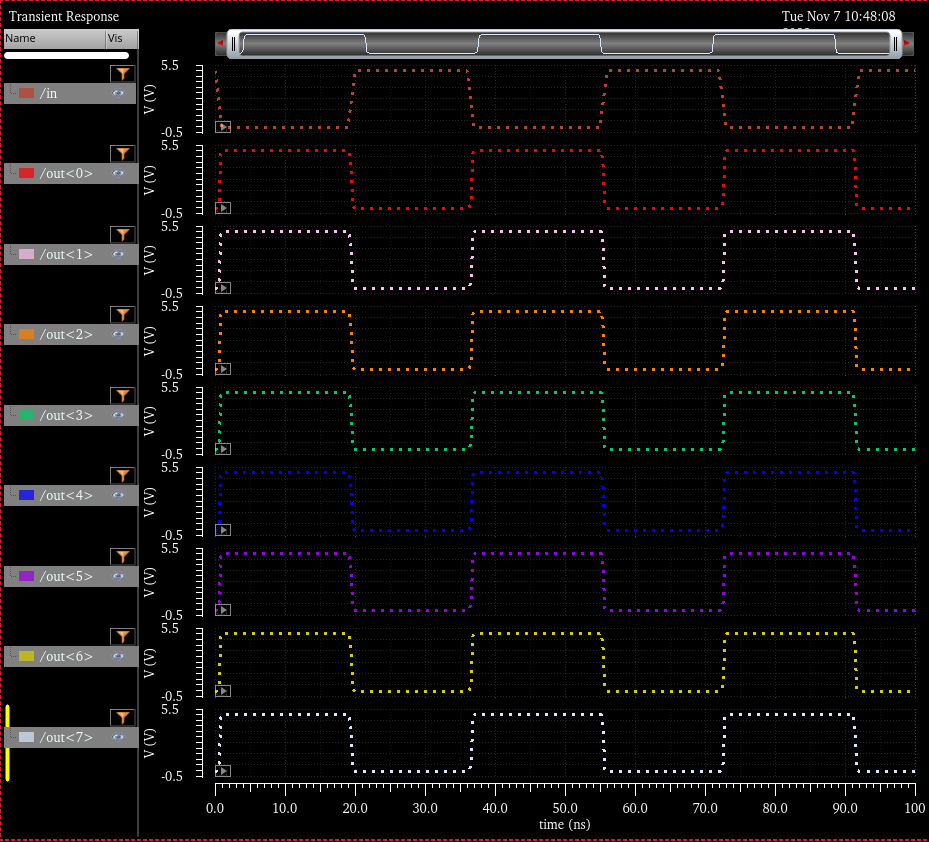Click the strip arrow icon in /out<4> plot

[x=223, y=529]
